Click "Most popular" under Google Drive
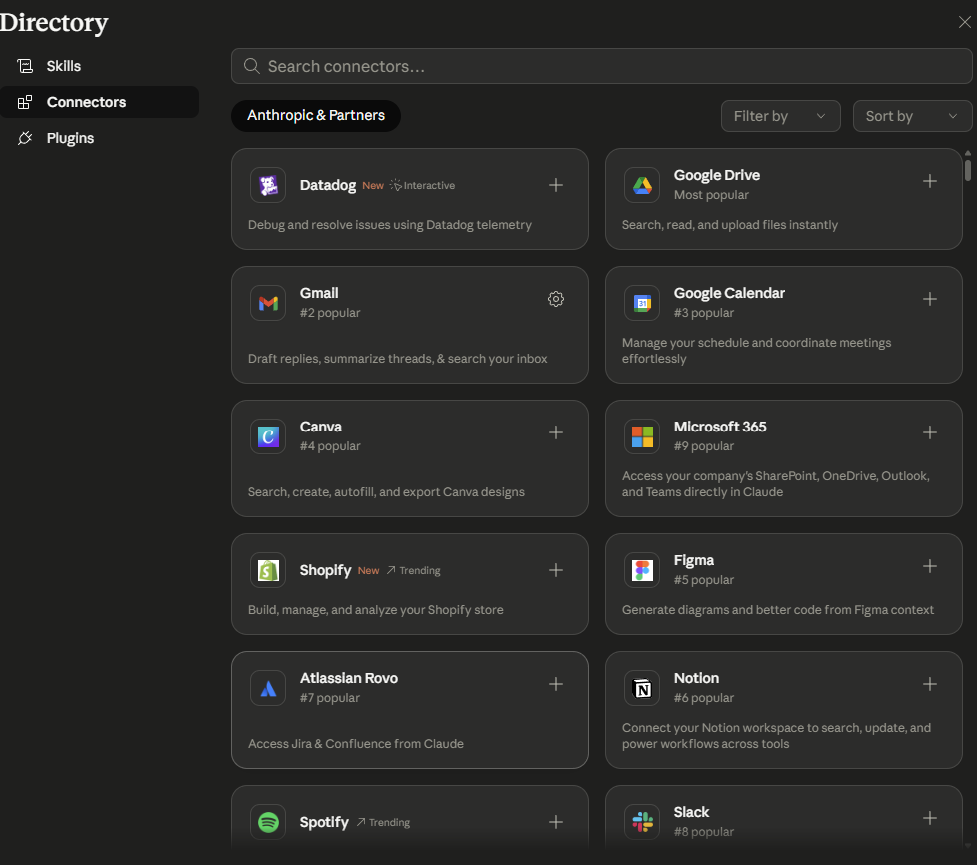The height and width of the screenshot is (865, 977). (x=711, y=195)
